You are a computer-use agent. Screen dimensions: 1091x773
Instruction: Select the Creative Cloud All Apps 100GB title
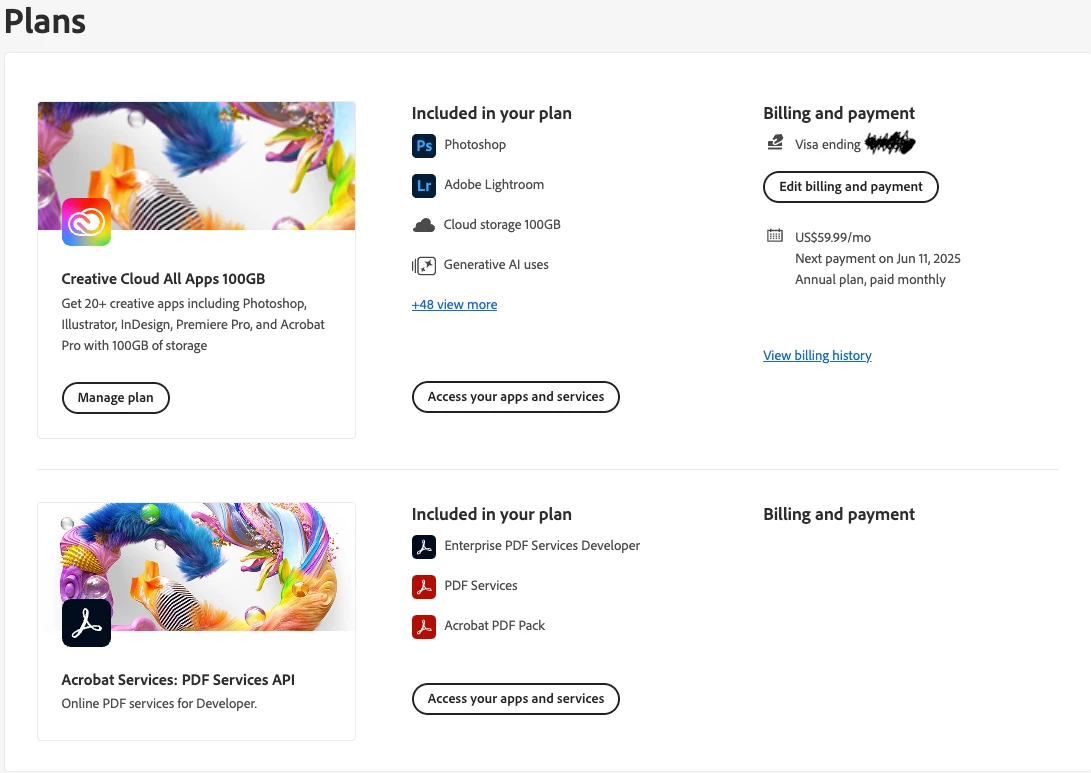tap(163, 279)
